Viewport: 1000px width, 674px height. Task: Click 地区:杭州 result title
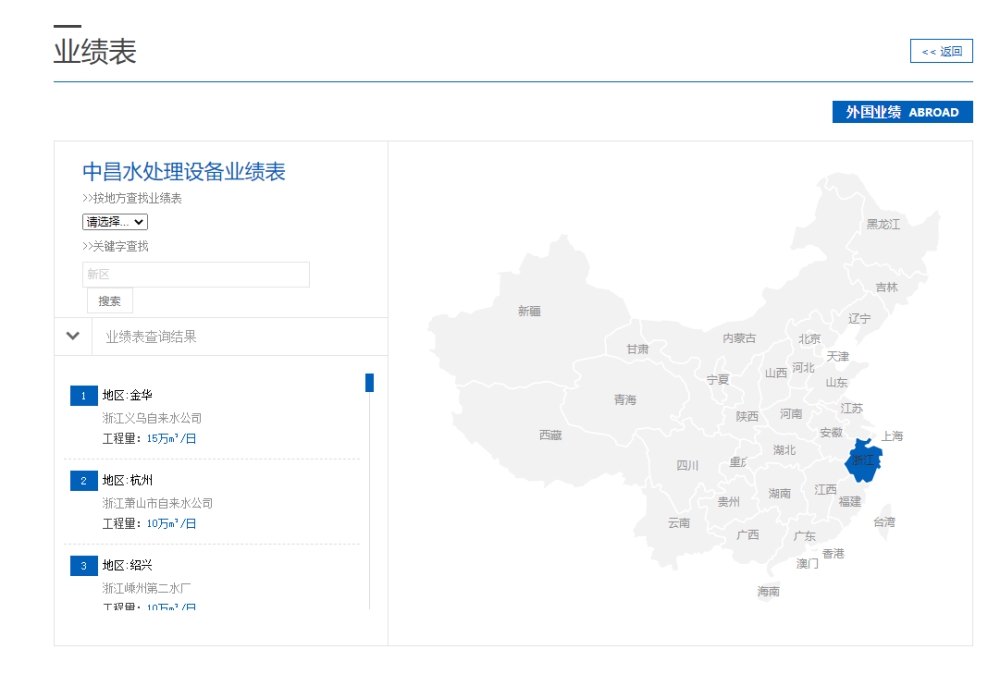tap(128, 480)
